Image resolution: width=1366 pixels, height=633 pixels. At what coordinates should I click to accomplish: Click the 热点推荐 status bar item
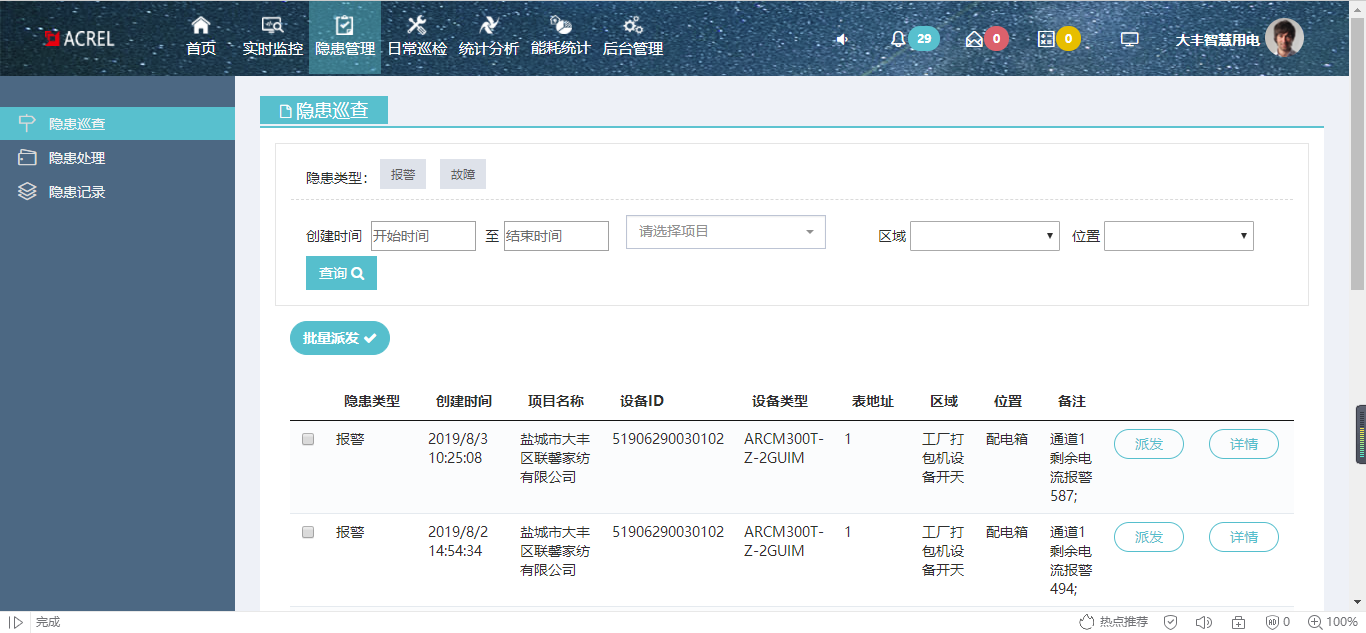pyautogui.click(x=1114, y=622)
